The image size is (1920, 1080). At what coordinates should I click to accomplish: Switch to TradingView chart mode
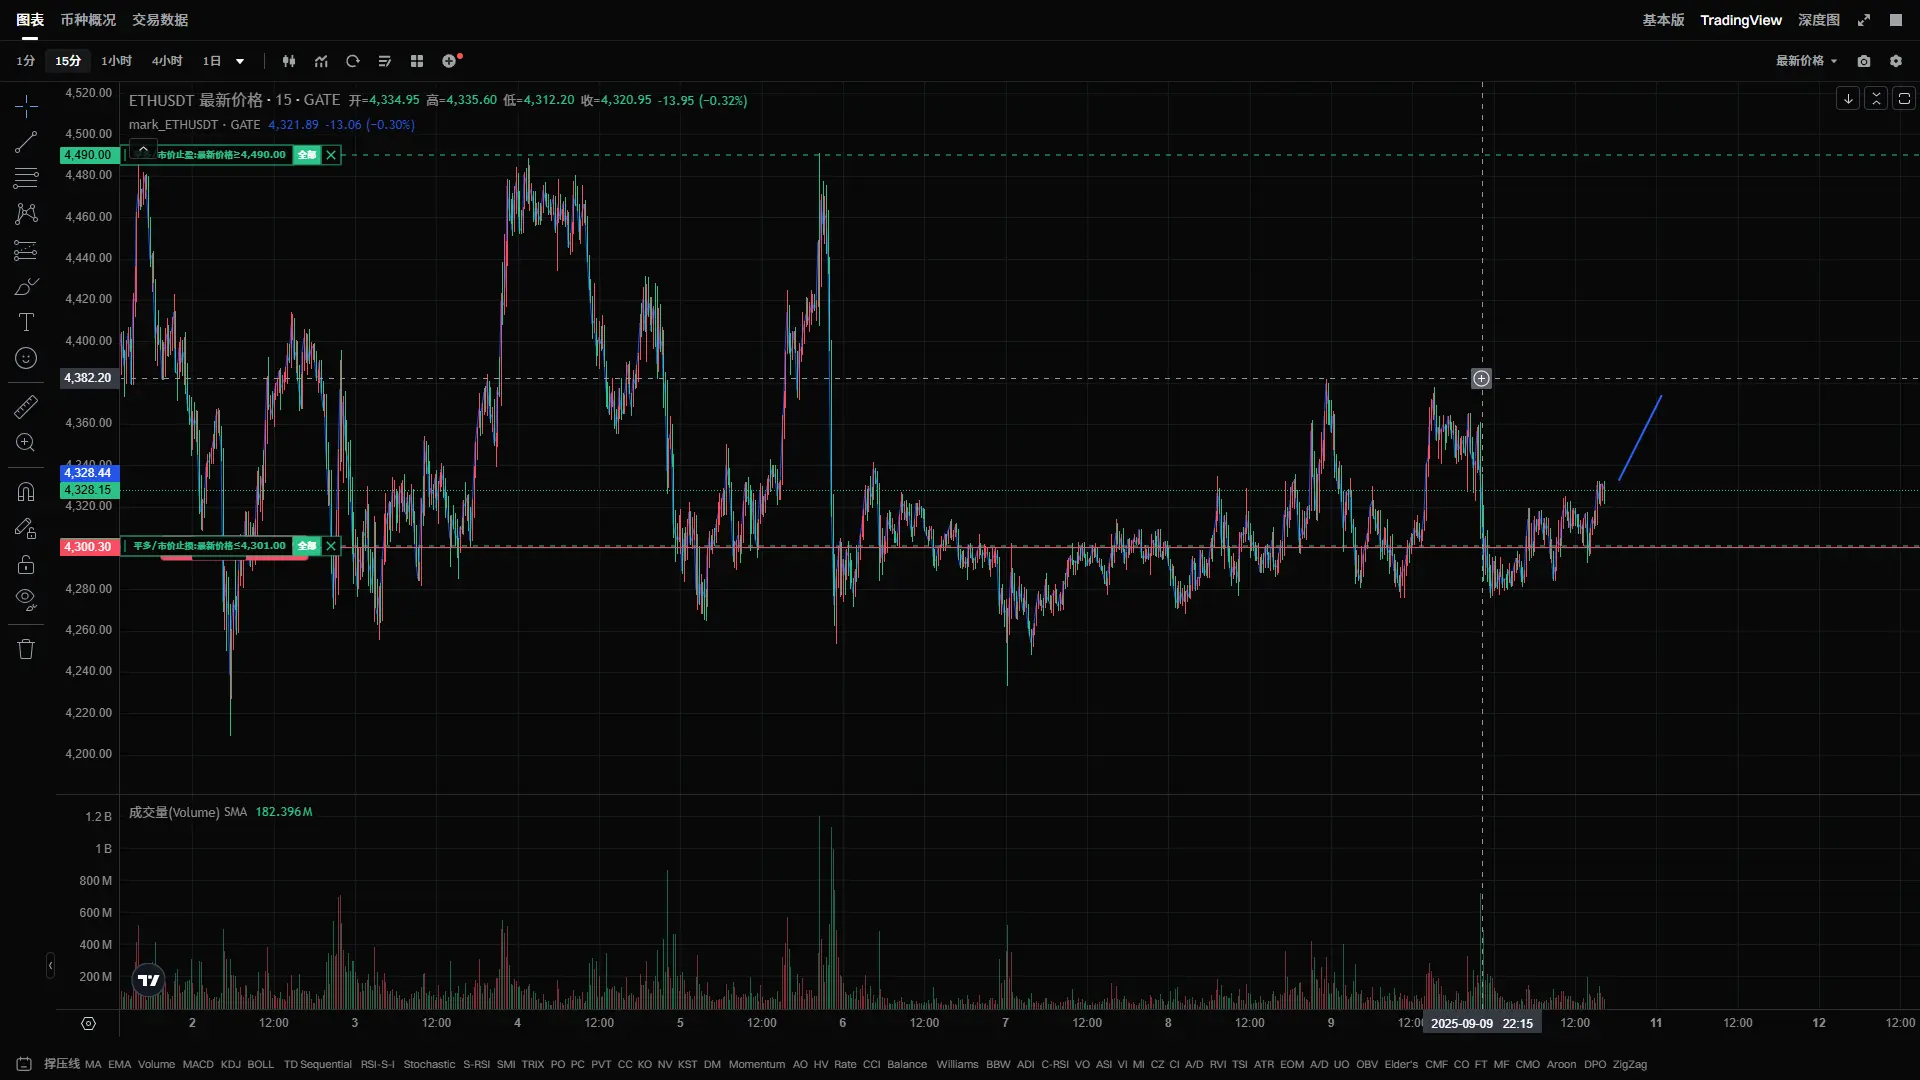[1741, 20]
